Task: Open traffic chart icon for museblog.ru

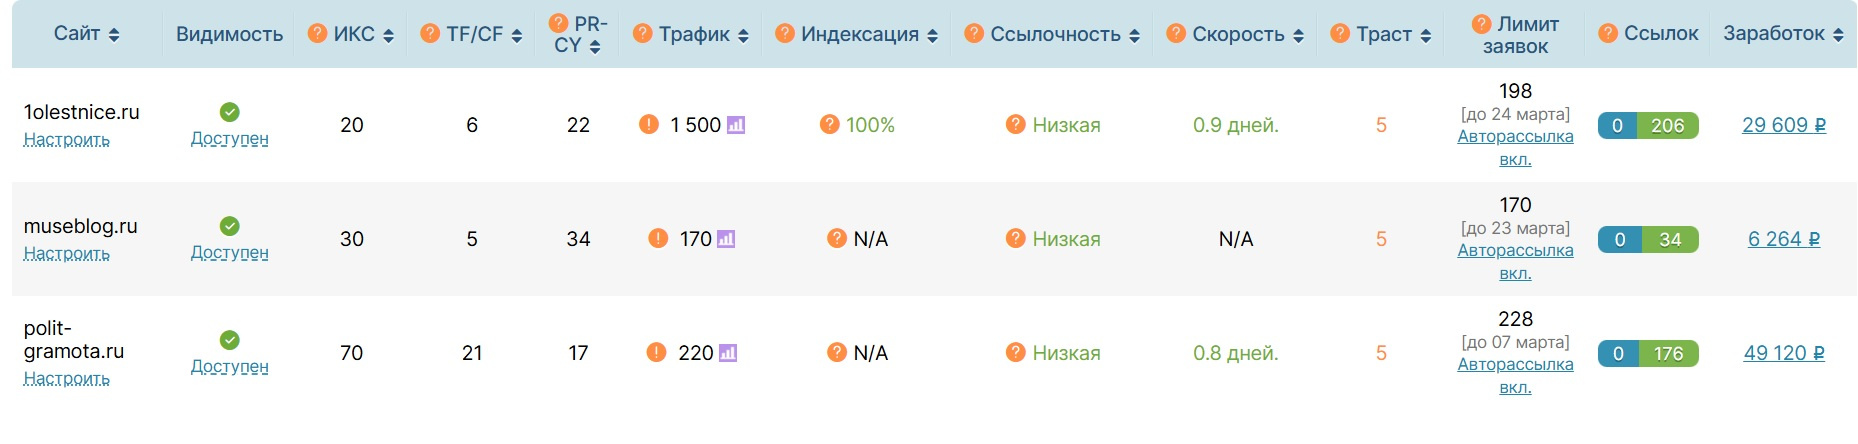Action: click(726, 239)
